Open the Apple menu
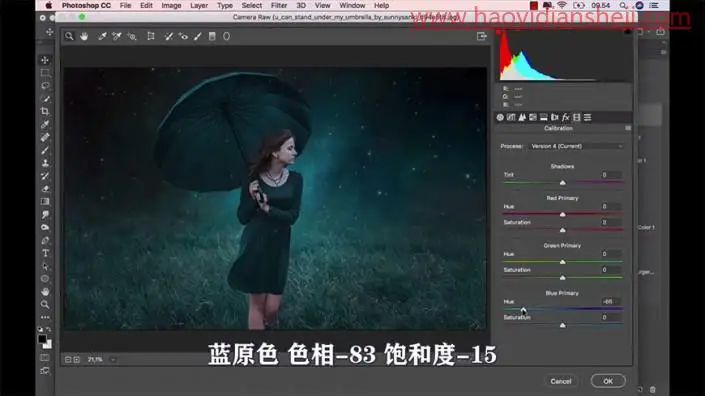 [49, 5]
